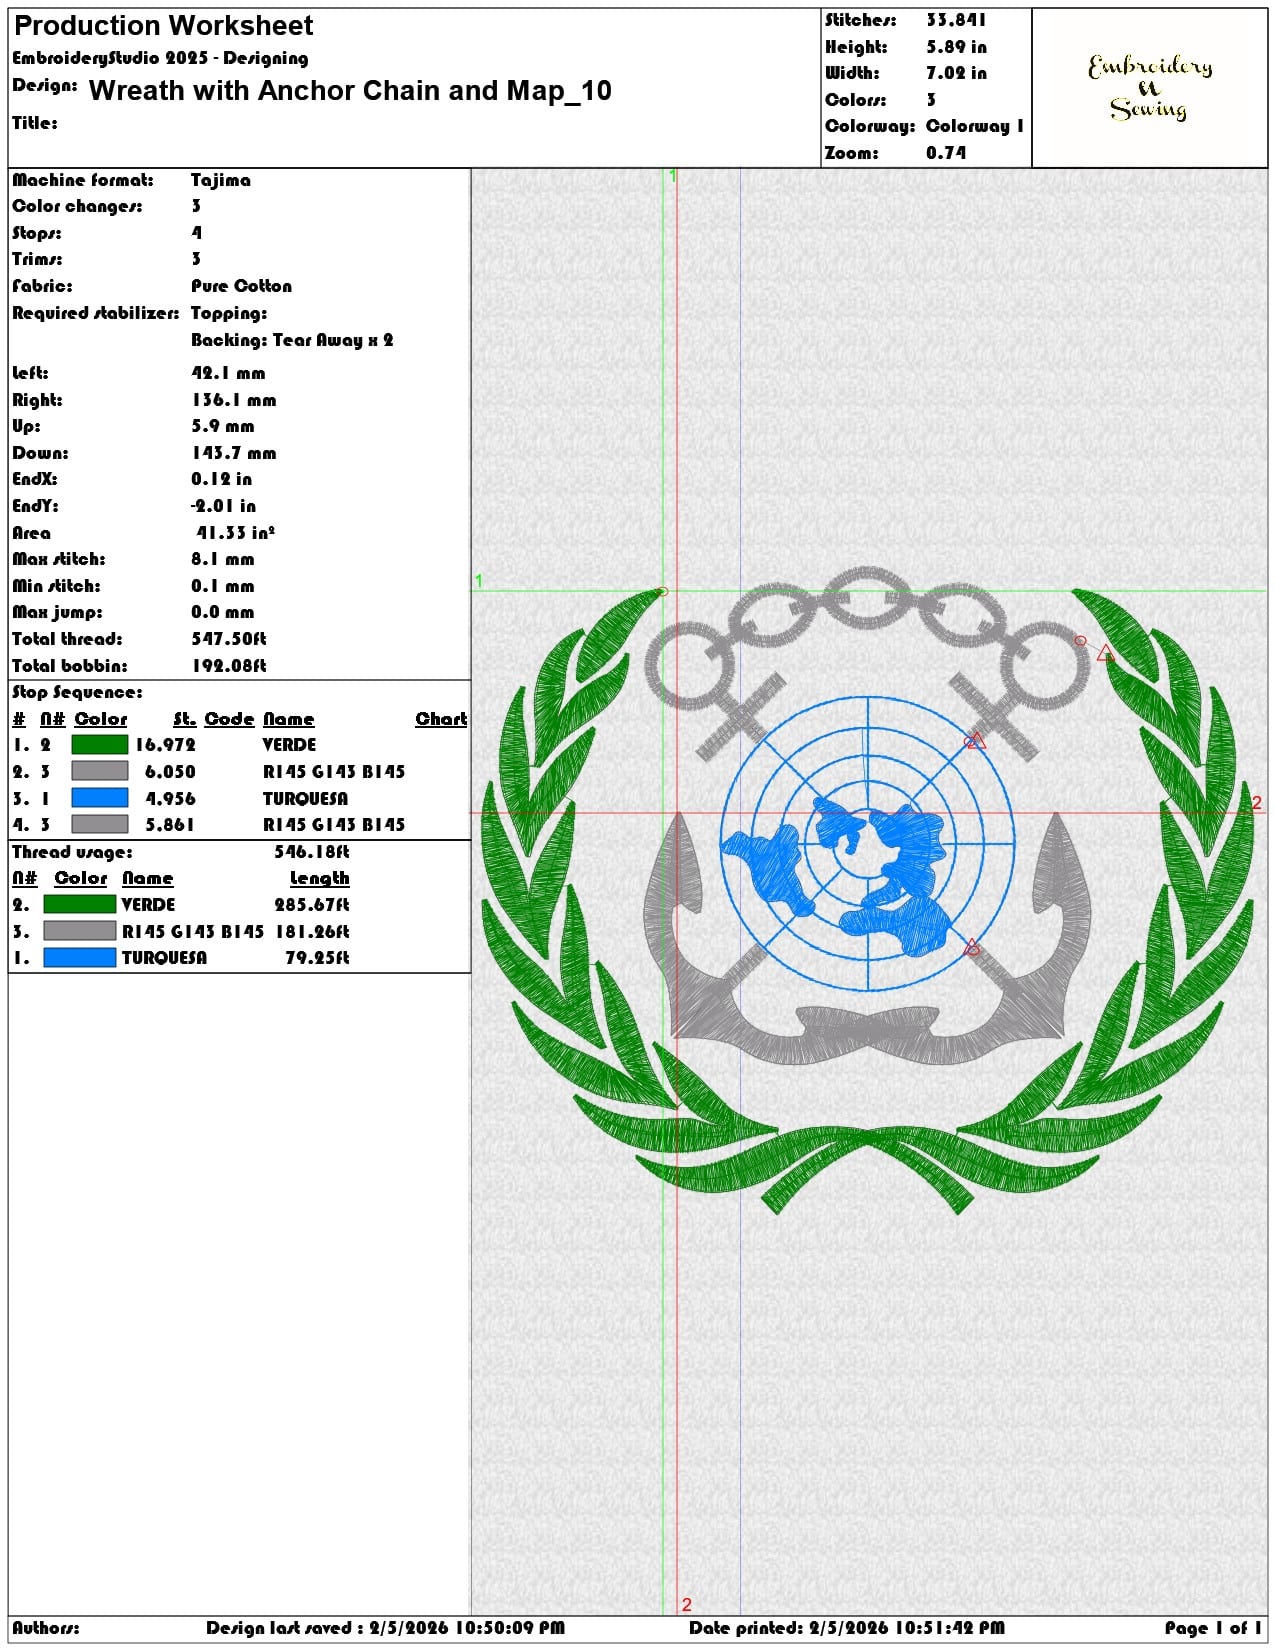Click the Width value 7.02 in
This screenshot has height=1650, width=1275.
pos(956,73)
